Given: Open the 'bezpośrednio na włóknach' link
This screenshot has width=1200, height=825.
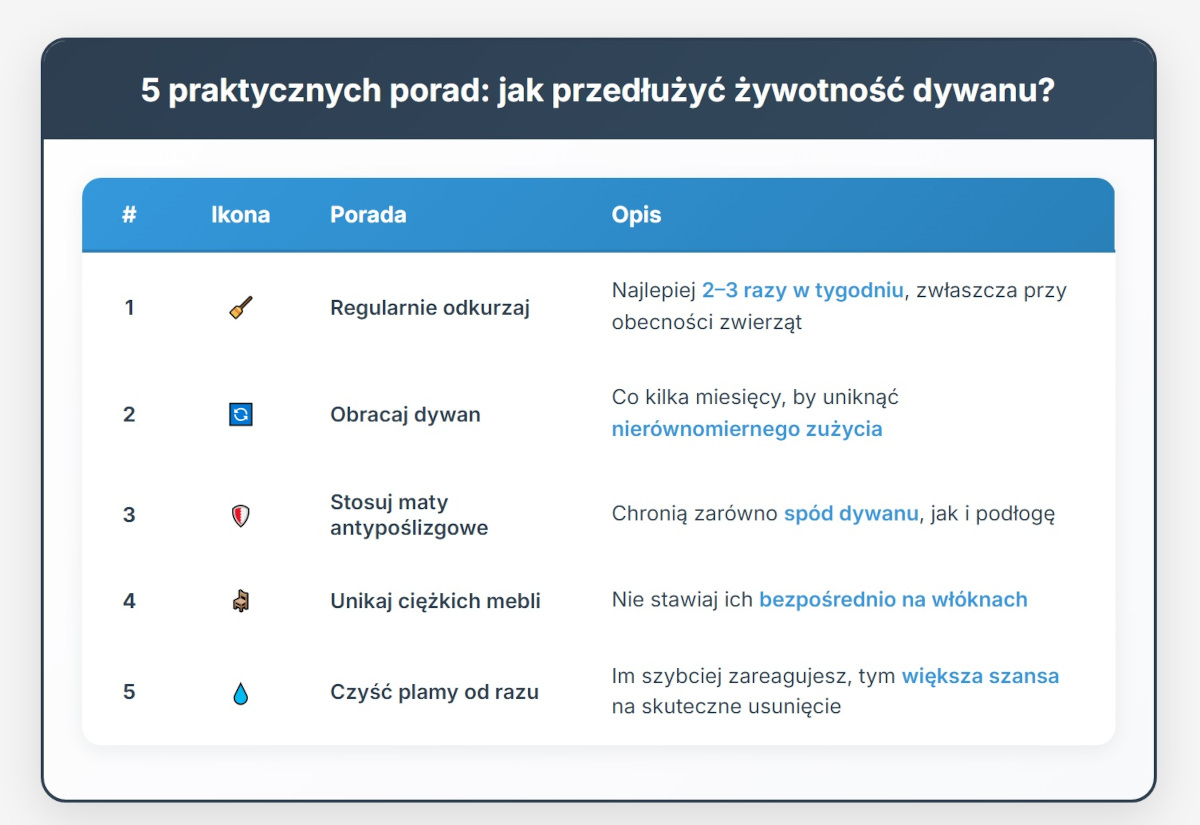Looking at the screenshot, I should pos(893,599).
